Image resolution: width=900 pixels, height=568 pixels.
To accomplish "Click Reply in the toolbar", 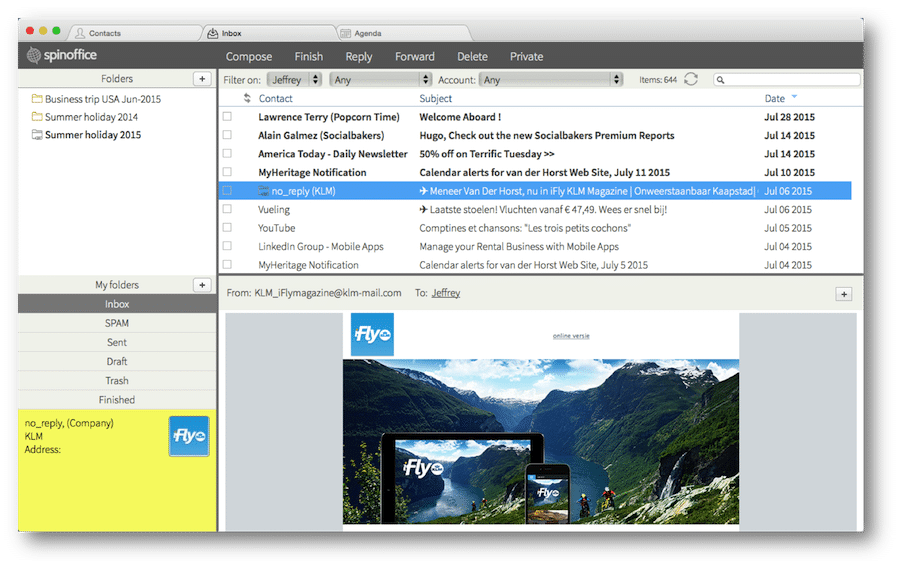I will pos(359,56).
